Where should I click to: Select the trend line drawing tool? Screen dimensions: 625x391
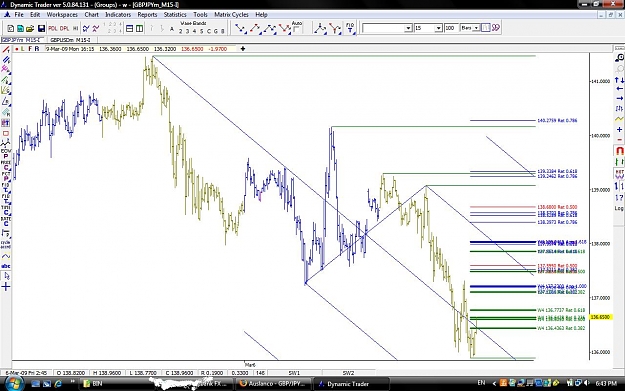6,50
